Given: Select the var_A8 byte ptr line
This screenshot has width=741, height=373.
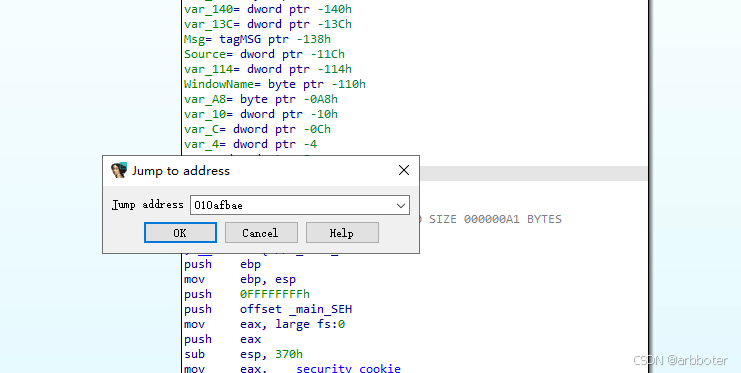Looking at the screenshot, I should [261, 99].
